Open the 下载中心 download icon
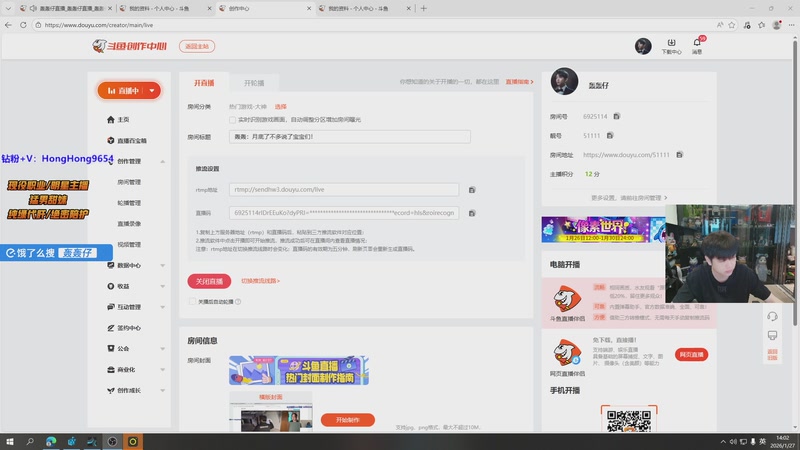Image resolution: width=800 pixels, height=450 pixels. point(671,43)
